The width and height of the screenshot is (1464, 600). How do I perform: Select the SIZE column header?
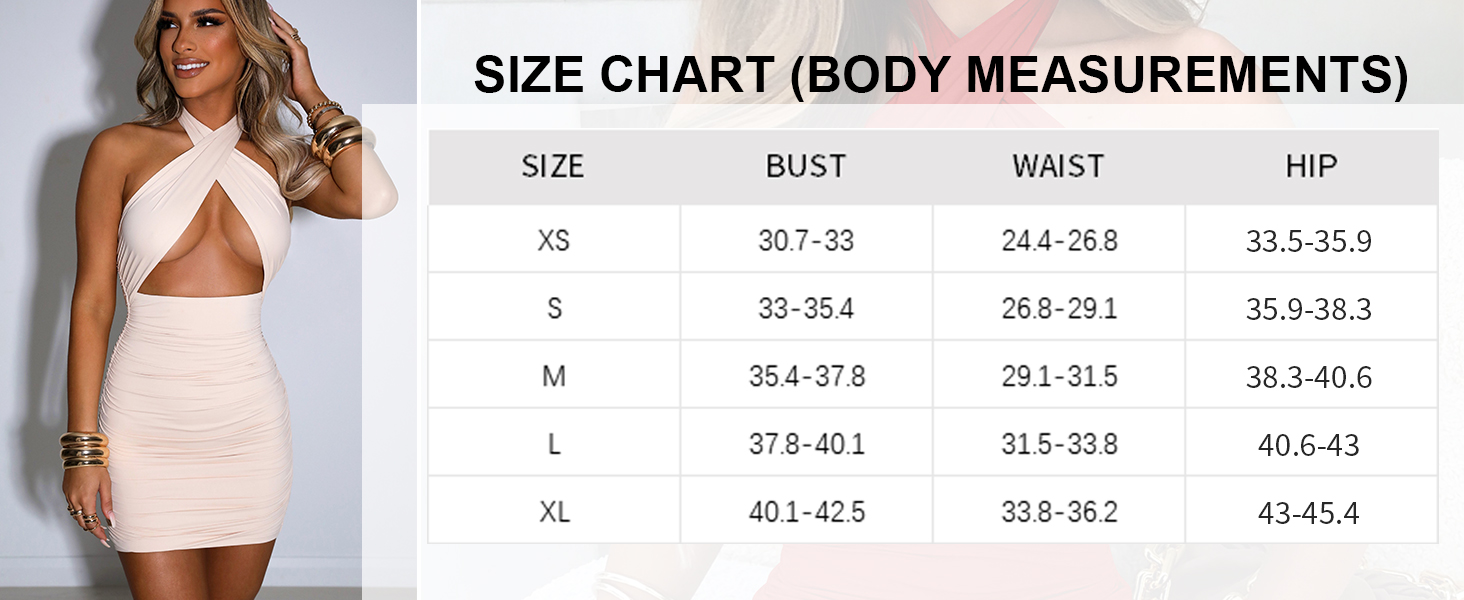click(553, 166)
